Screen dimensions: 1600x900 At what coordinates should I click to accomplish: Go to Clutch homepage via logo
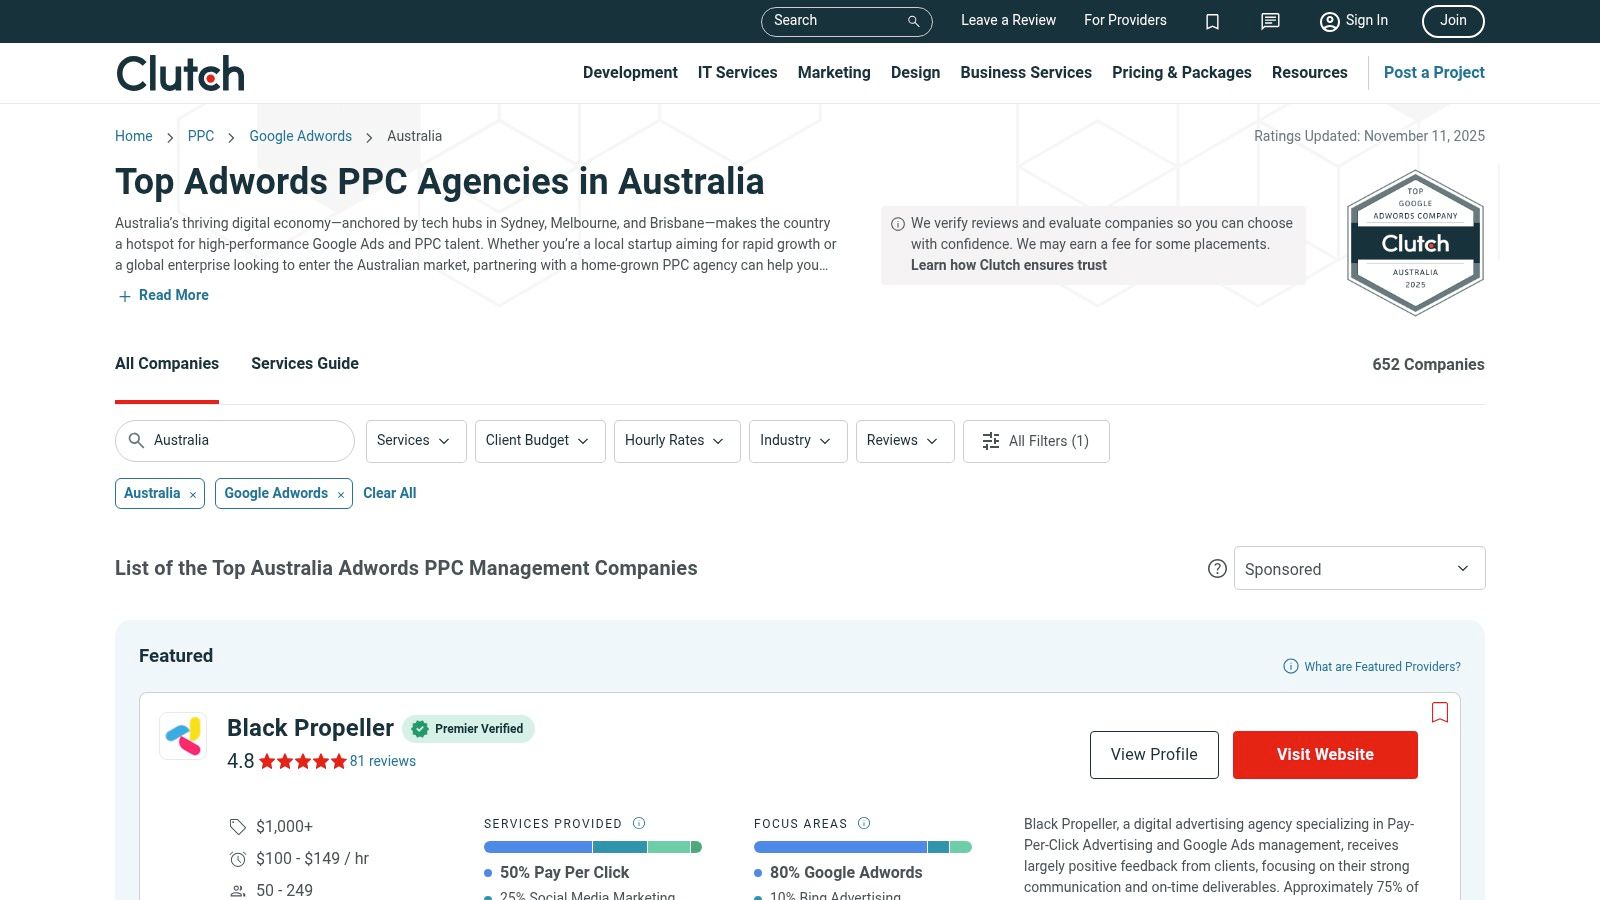coord(180,73)
